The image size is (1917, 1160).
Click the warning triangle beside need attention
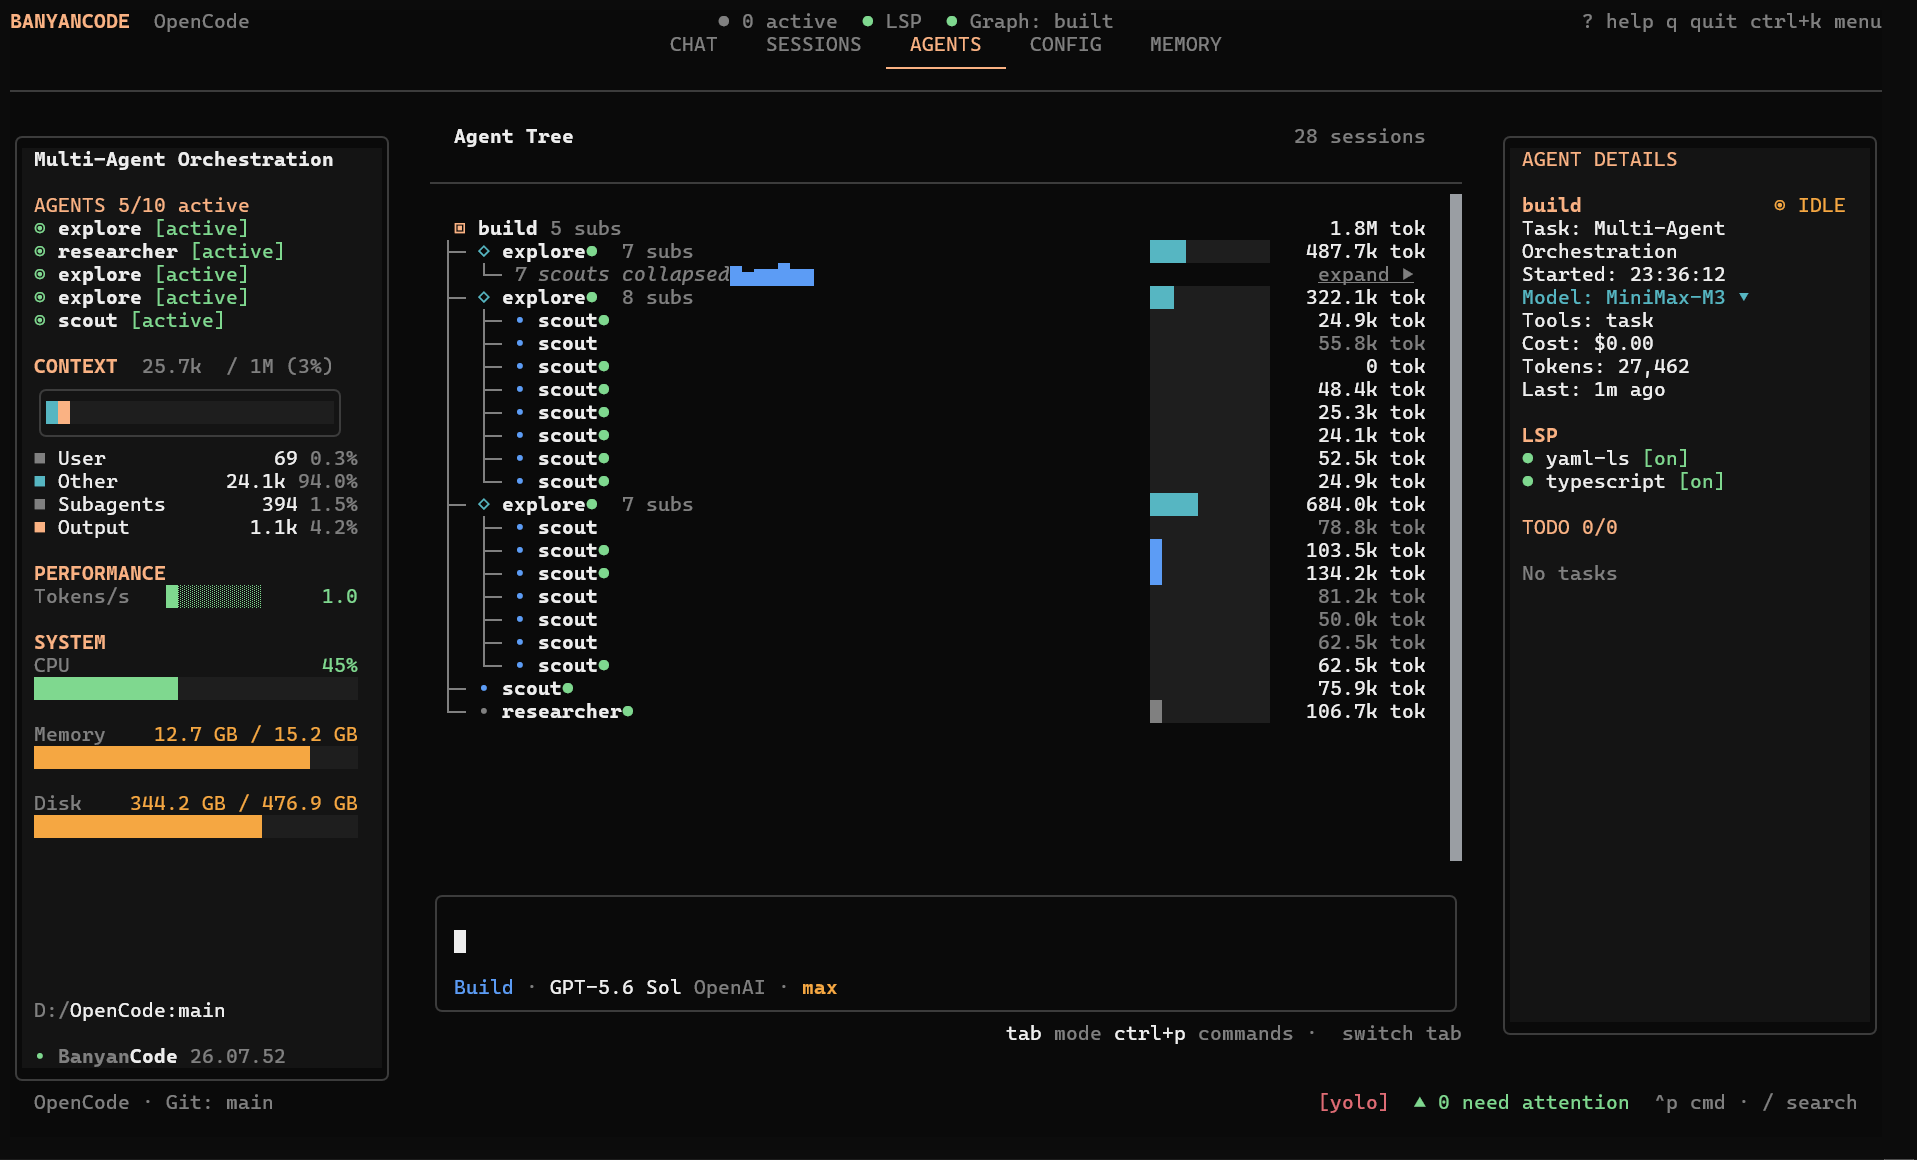(x=1419, y=1102)
